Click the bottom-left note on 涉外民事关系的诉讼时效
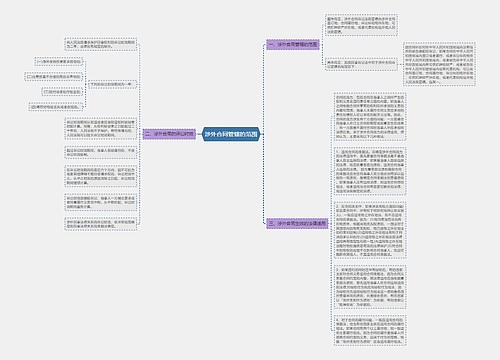 click(x=101, y=224)
